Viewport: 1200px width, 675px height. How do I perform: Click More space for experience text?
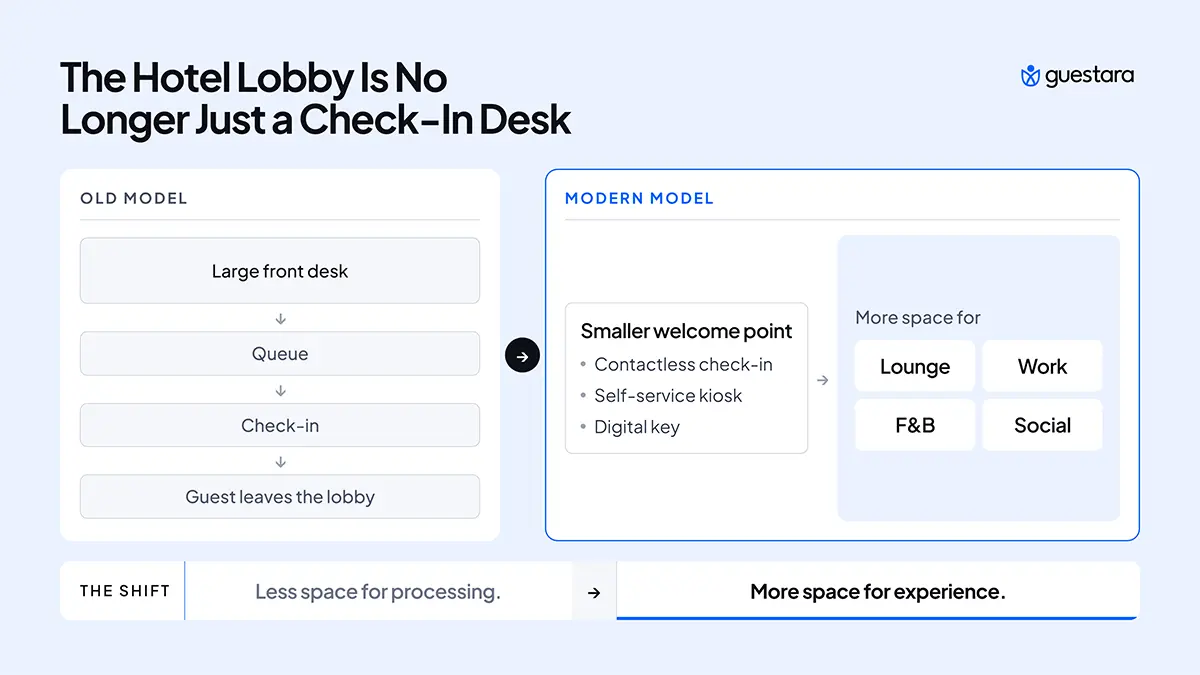pyautogui.click(x=878, y=592)
